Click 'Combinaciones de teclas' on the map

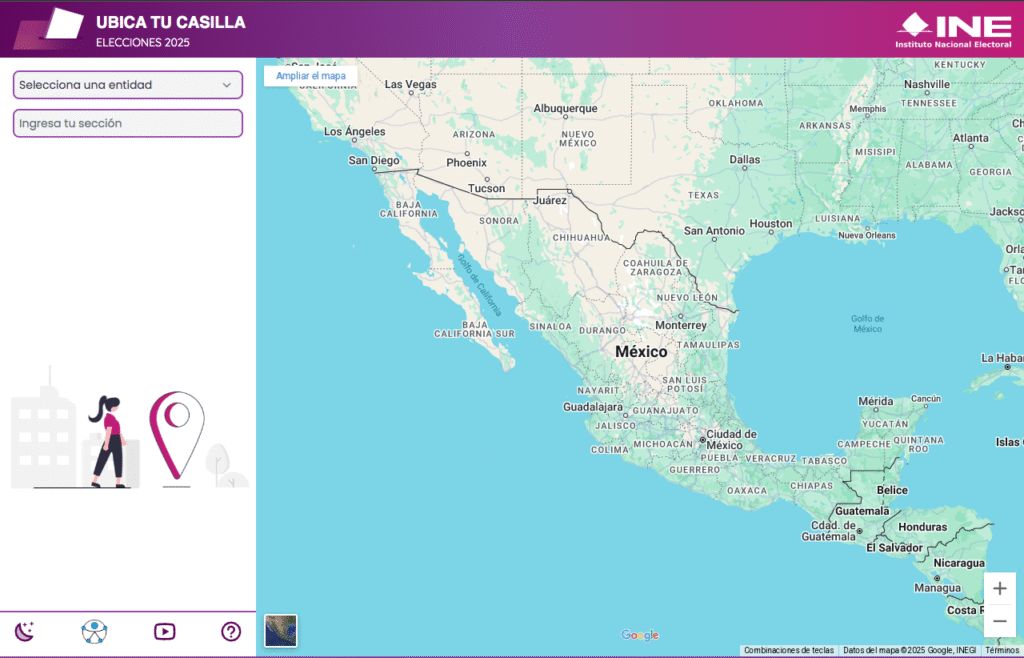[x=788, y=650]
